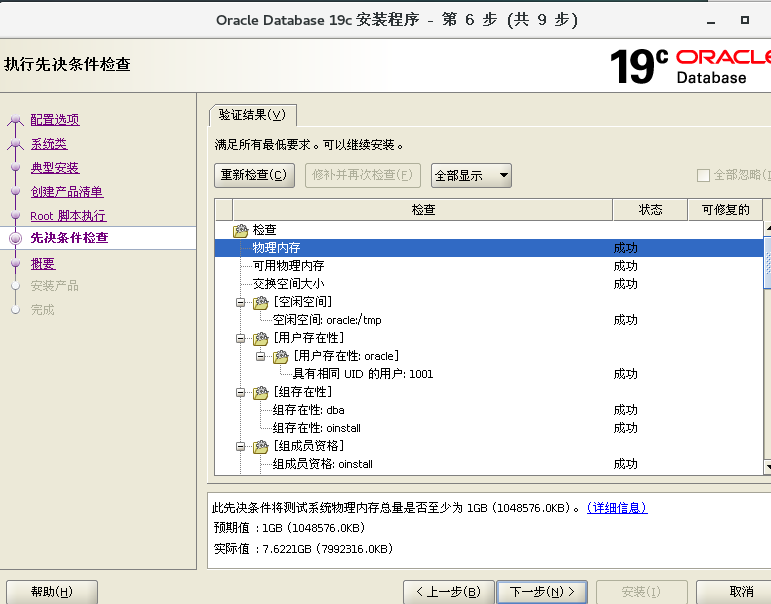Screen dimensions: 771x604
Task: Click scrollbar down arrow in check list
Action: pos(768,466)
